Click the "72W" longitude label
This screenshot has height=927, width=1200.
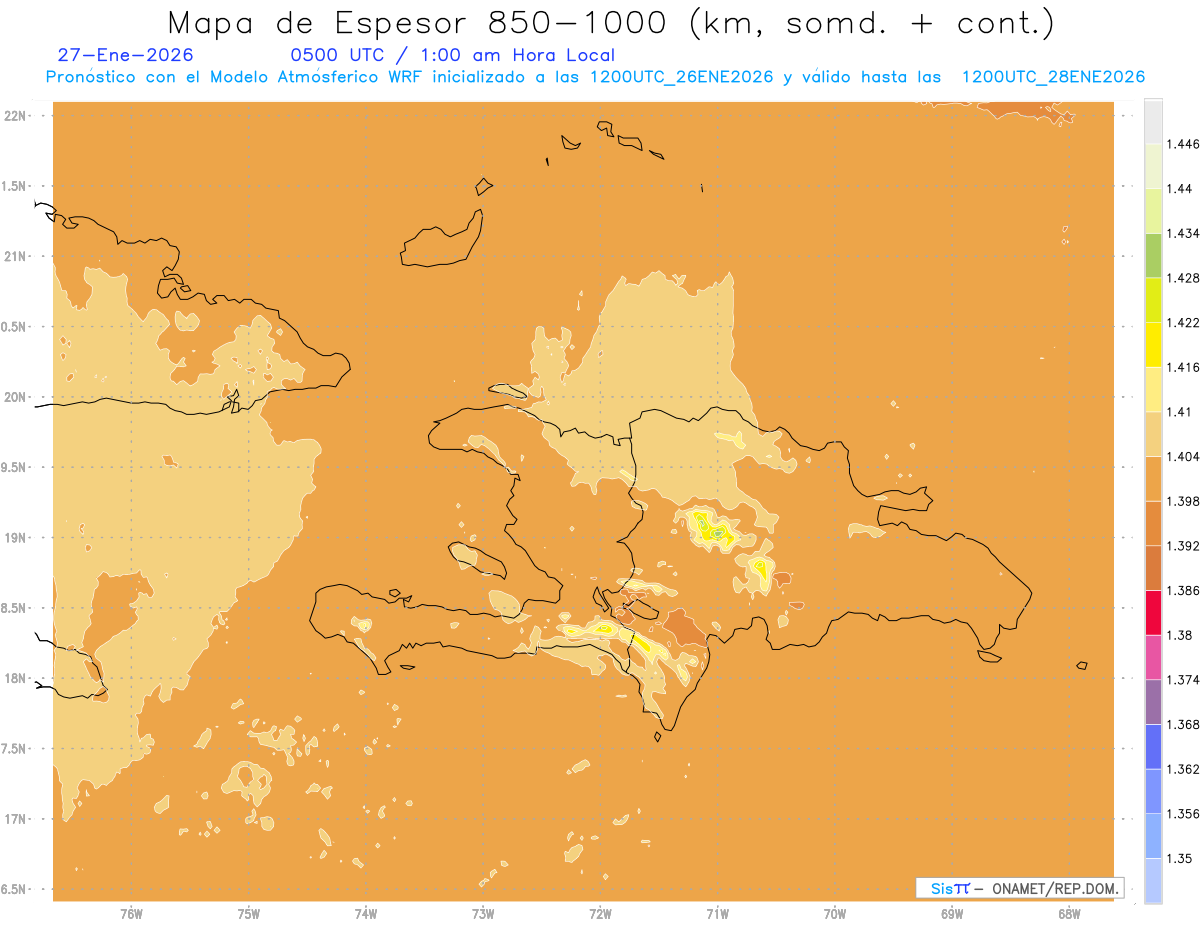pyautogui.click(x=600, y=914)
